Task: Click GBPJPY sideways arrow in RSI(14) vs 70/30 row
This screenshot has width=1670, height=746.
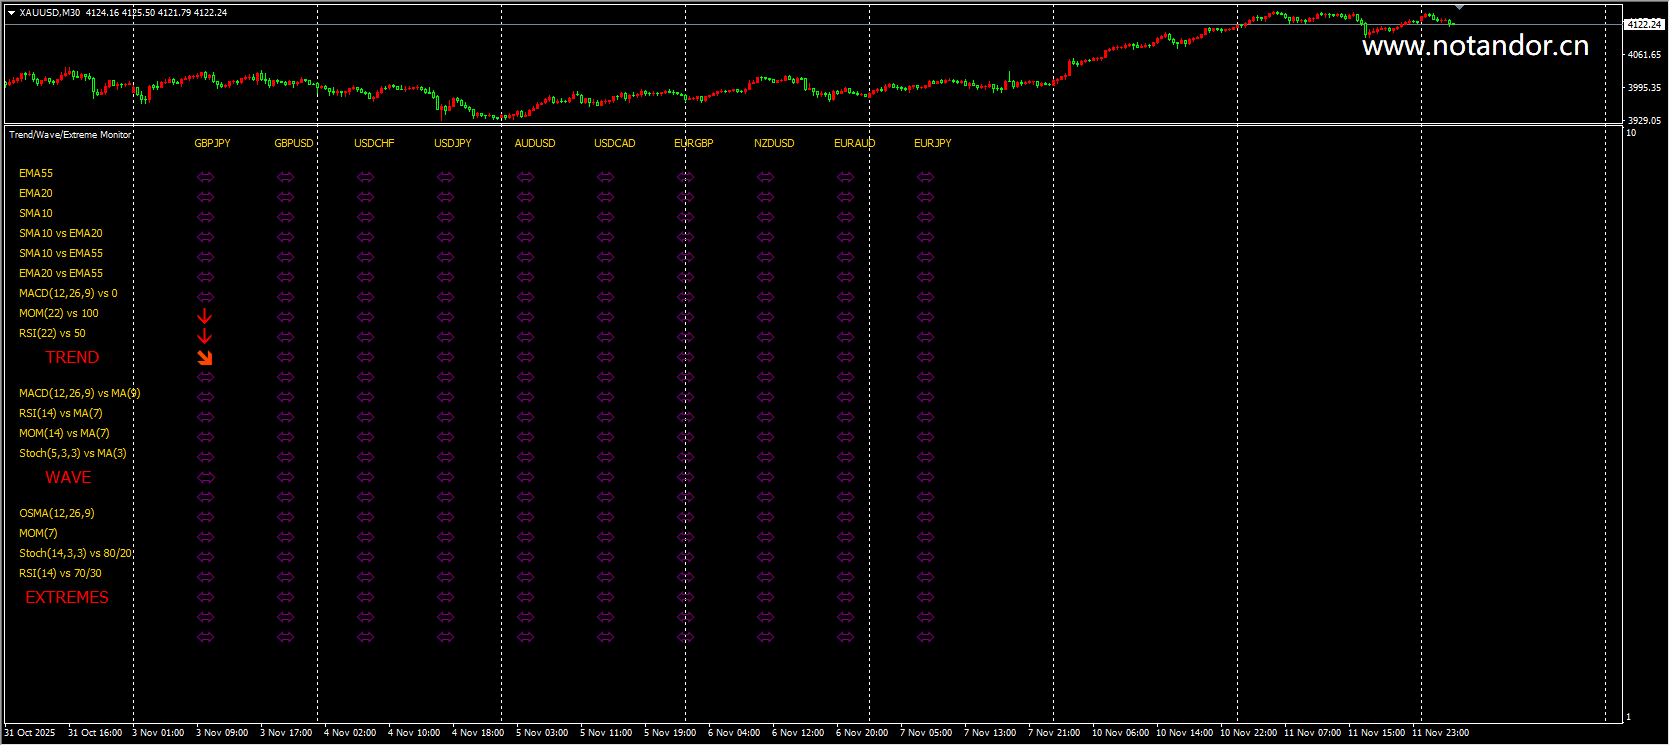Action: [206, 577]
